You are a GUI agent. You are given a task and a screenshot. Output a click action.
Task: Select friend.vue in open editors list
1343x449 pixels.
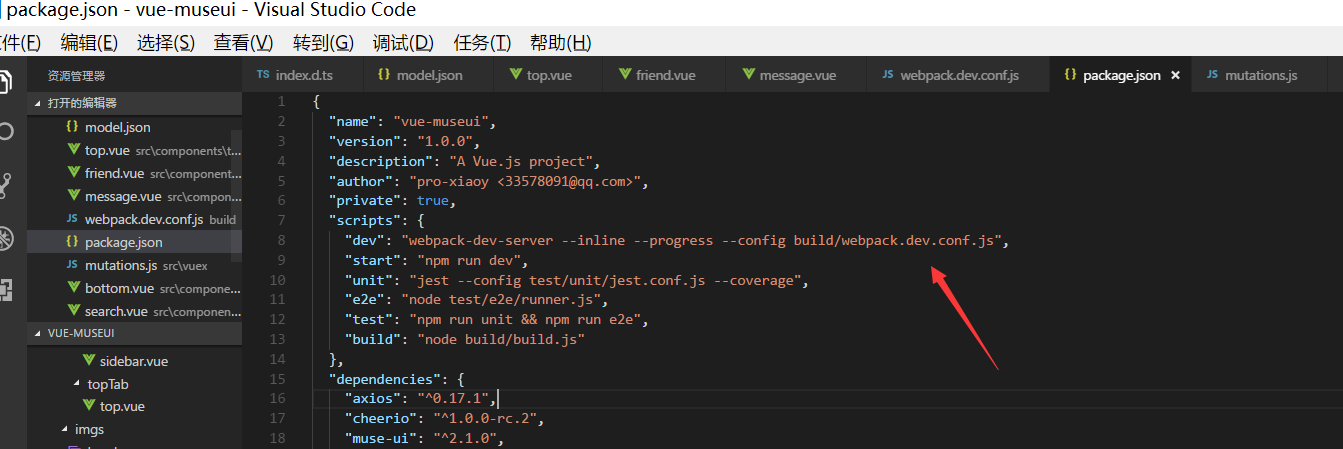pos(135,173)
